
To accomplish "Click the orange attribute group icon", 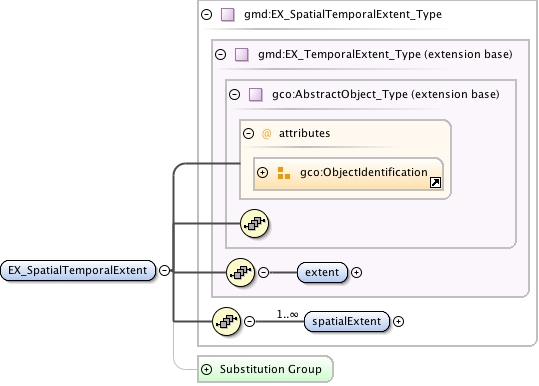I will click(284, 173).
